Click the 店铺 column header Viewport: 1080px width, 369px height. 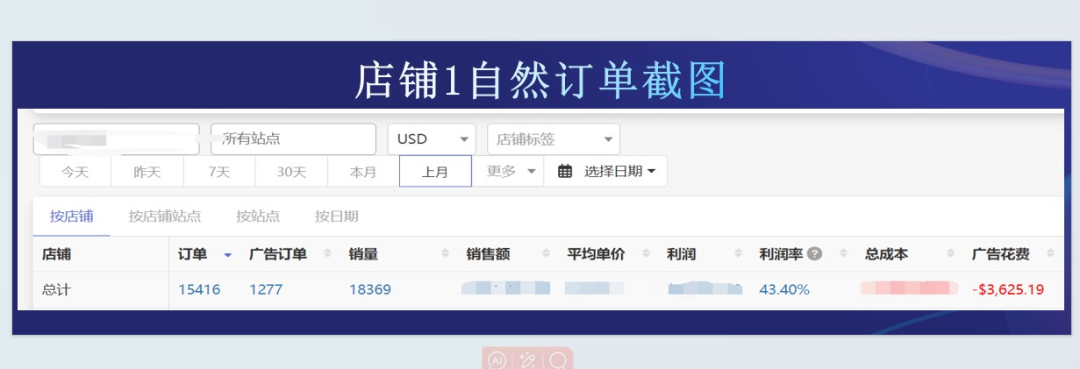tap(56, 254)
